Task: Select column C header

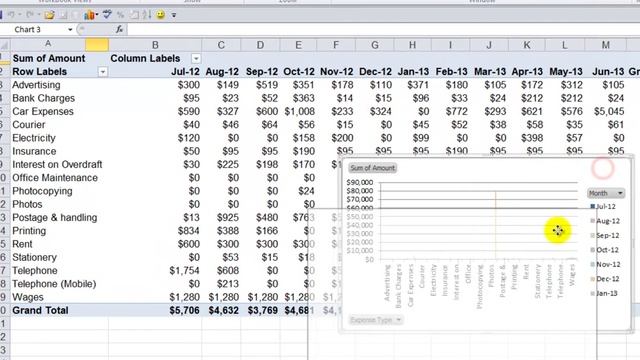Action: click(x=221, y=45)
